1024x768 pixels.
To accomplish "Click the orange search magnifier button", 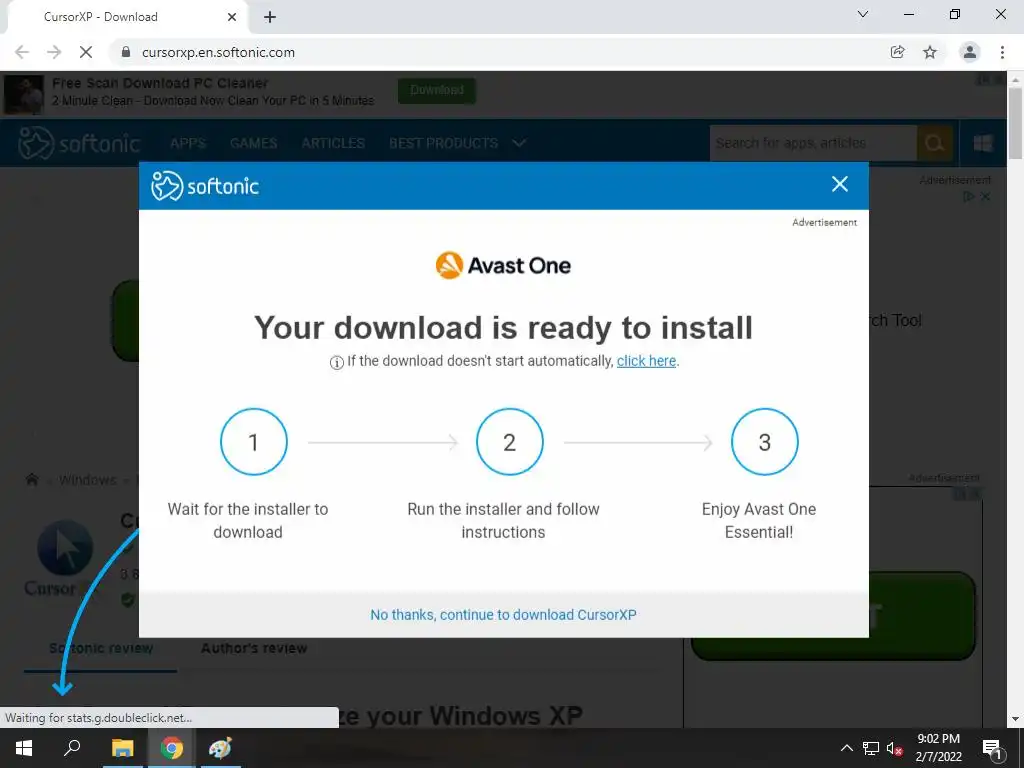I will pyautogui.click(x=935, y=143).
